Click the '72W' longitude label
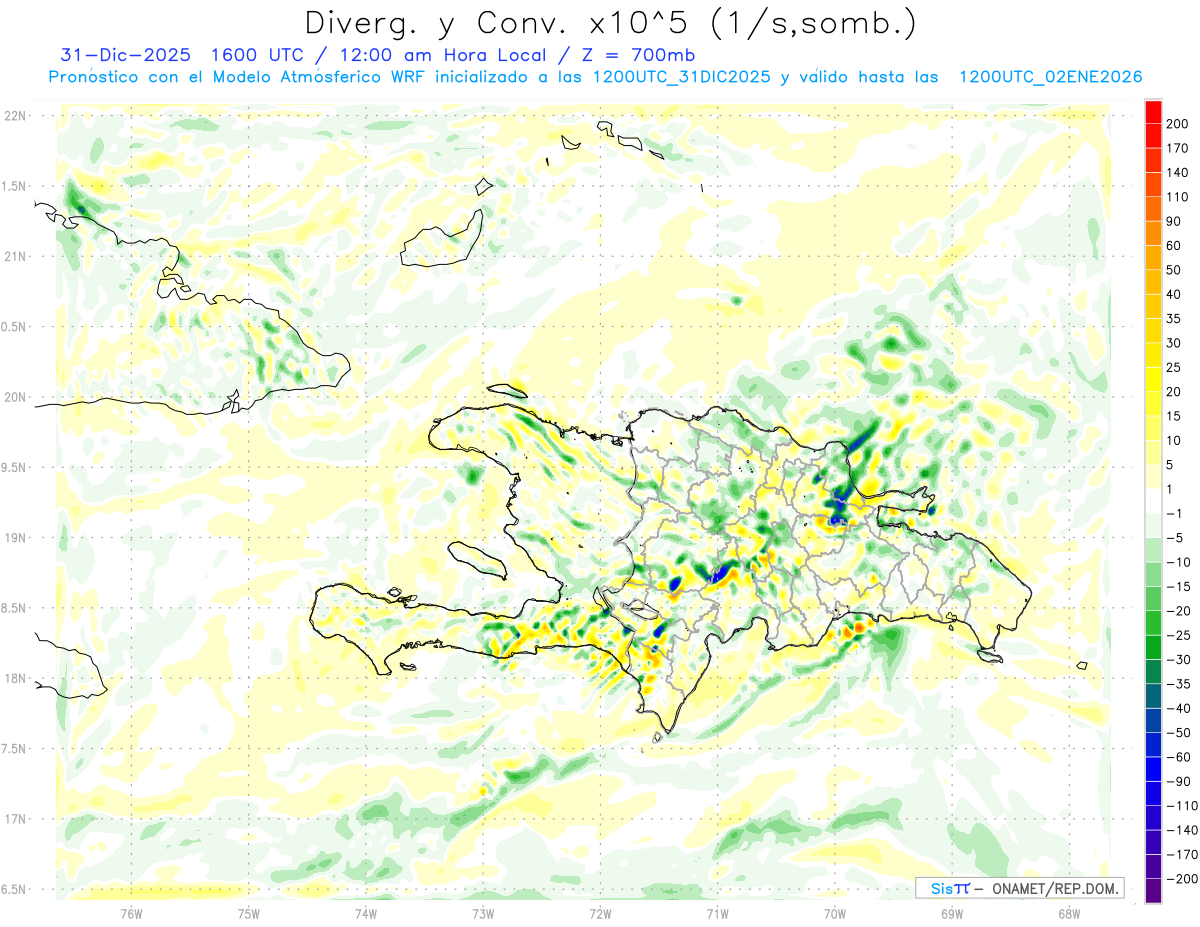Viewport: 1200px width, 927px height. (x=600, y=913)
